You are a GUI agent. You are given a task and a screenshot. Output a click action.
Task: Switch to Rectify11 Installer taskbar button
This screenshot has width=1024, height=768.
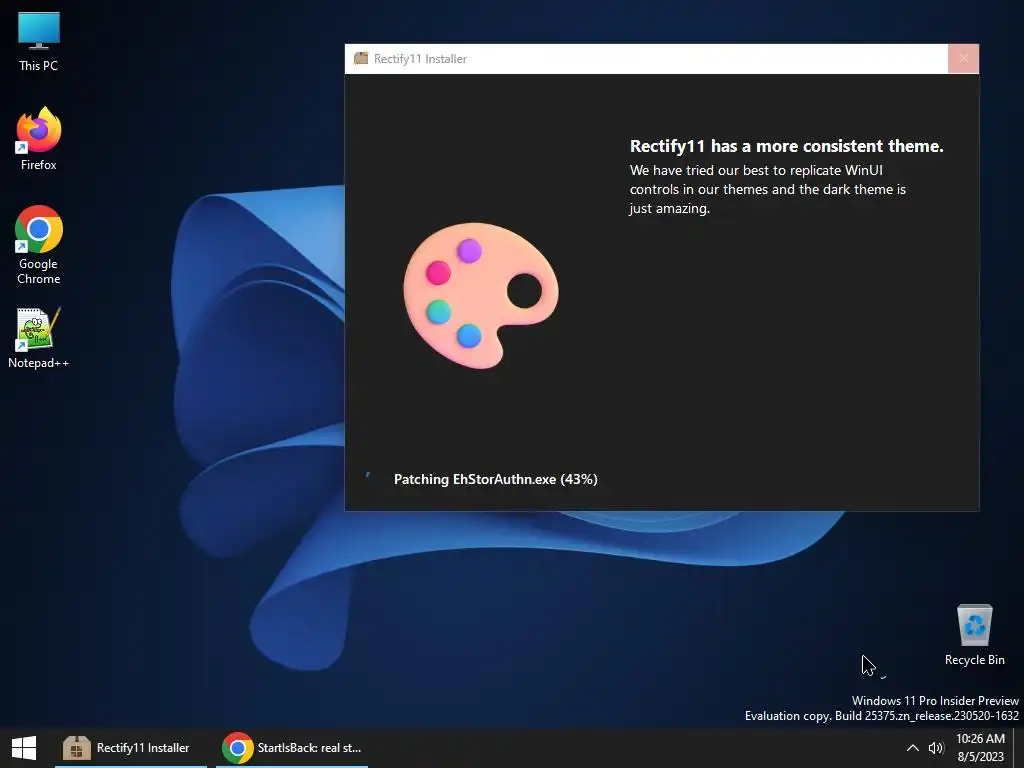click(131, 748)
